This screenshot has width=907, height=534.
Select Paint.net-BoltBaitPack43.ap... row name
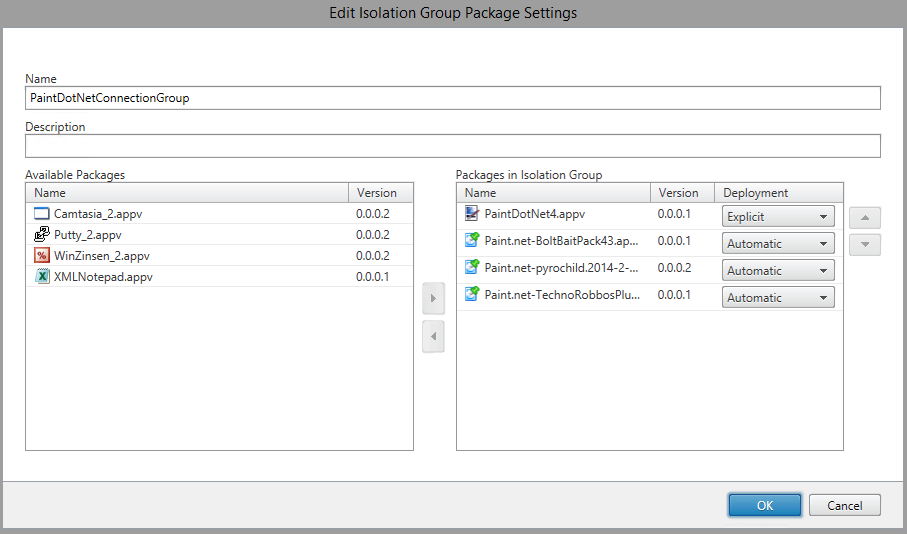pyautogui.click(x=561, y=241)
